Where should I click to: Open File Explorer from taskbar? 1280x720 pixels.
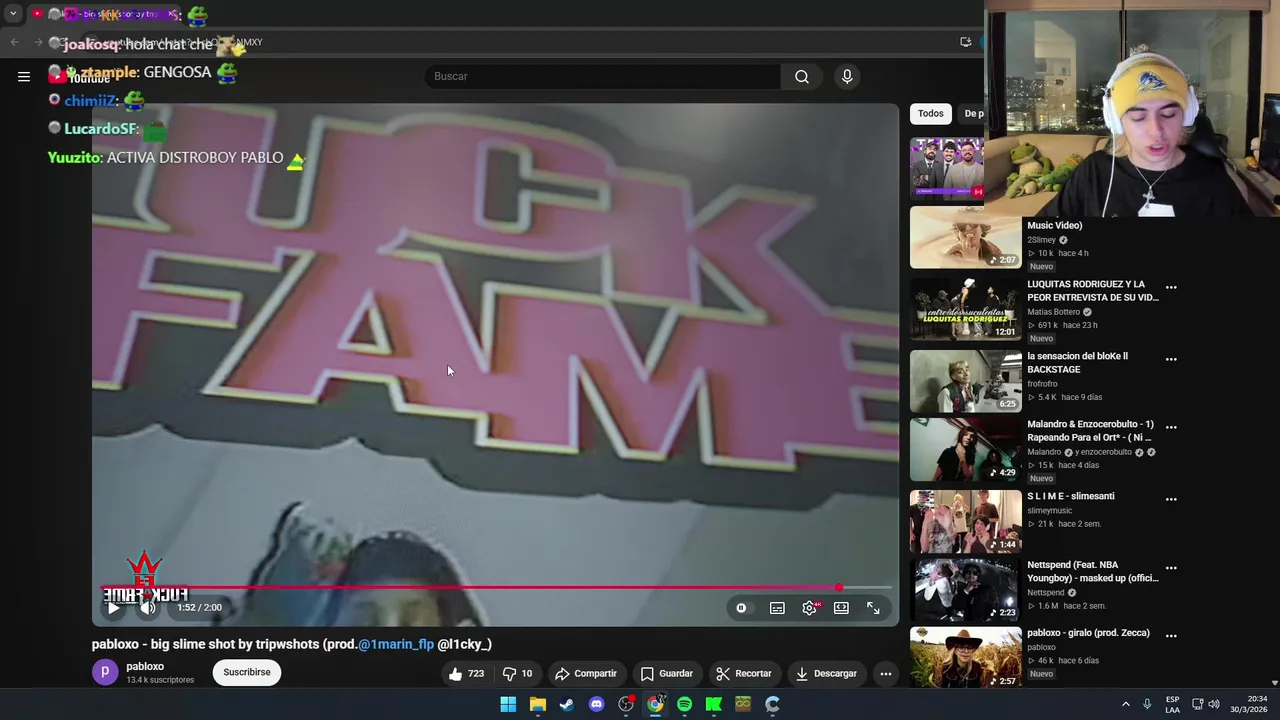[537, 704]
